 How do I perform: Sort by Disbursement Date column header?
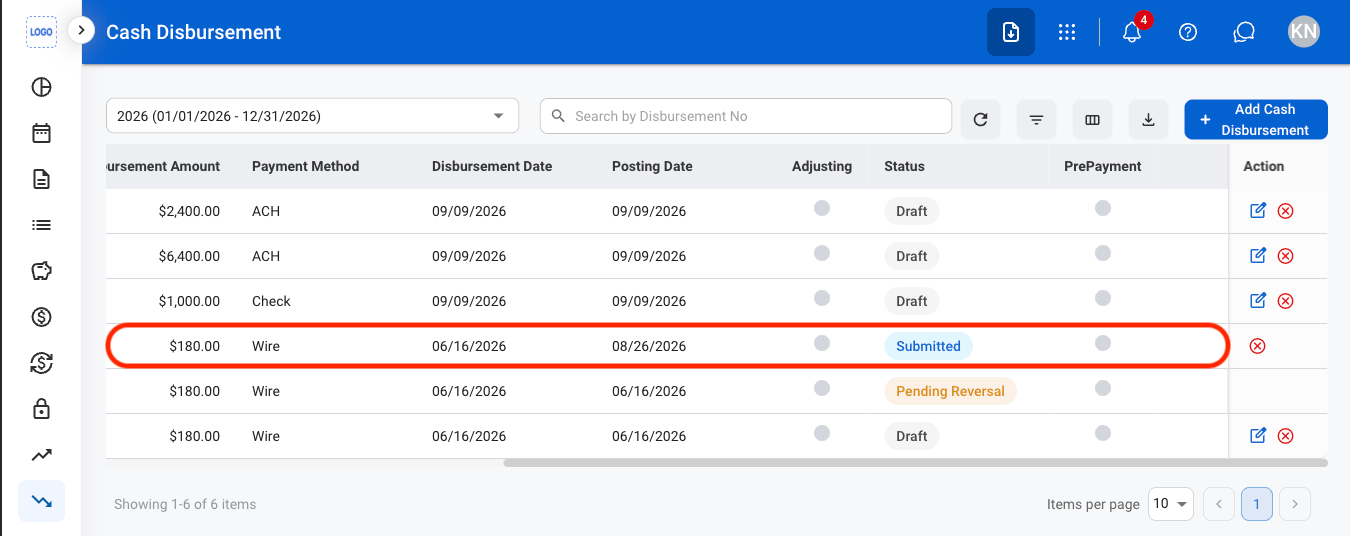click(x=492, y=166)
